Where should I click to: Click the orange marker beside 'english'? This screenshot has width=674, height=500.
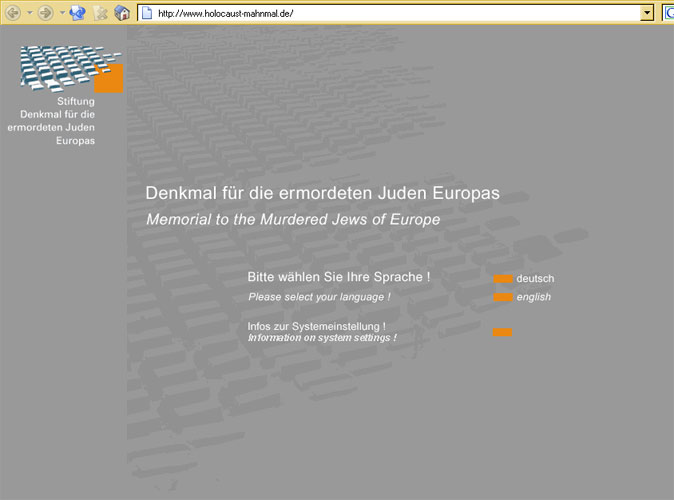(x=503, y=297)
